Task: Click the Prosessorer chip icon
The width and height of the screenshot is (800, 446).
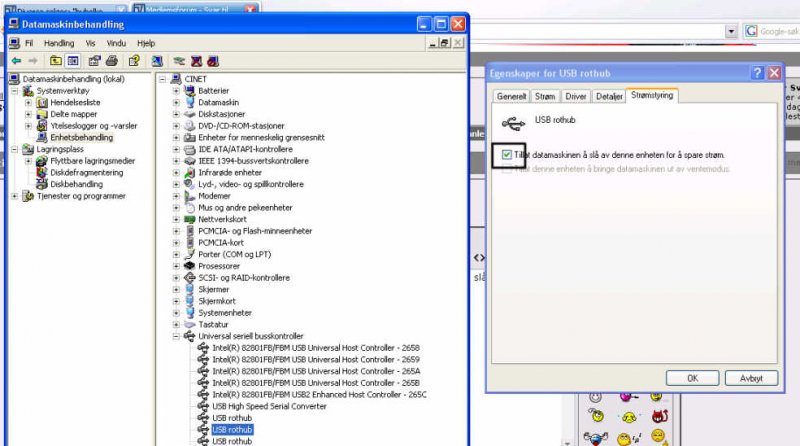Action: coord(190,266)
